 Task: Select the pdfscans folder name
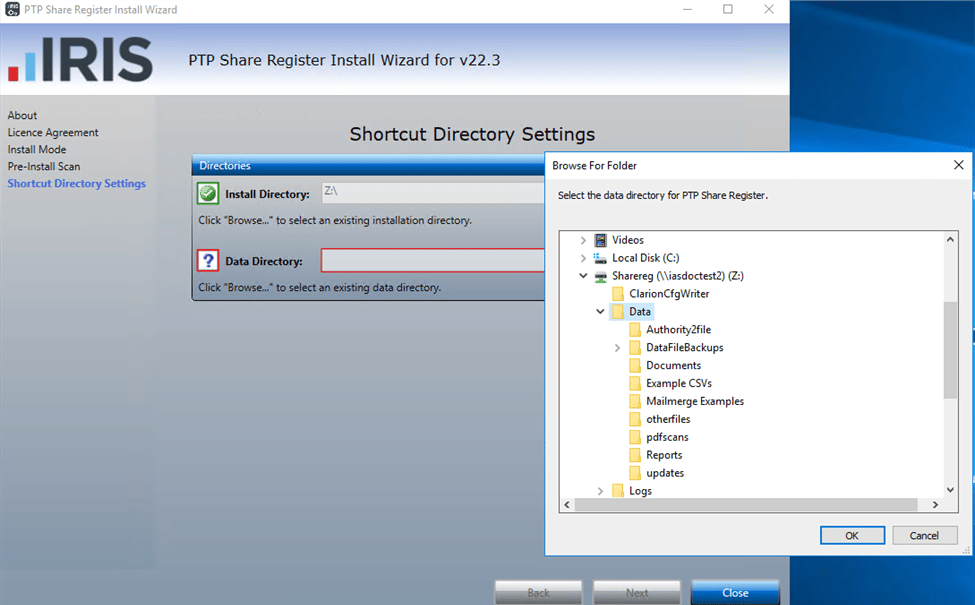coord(667,437)
